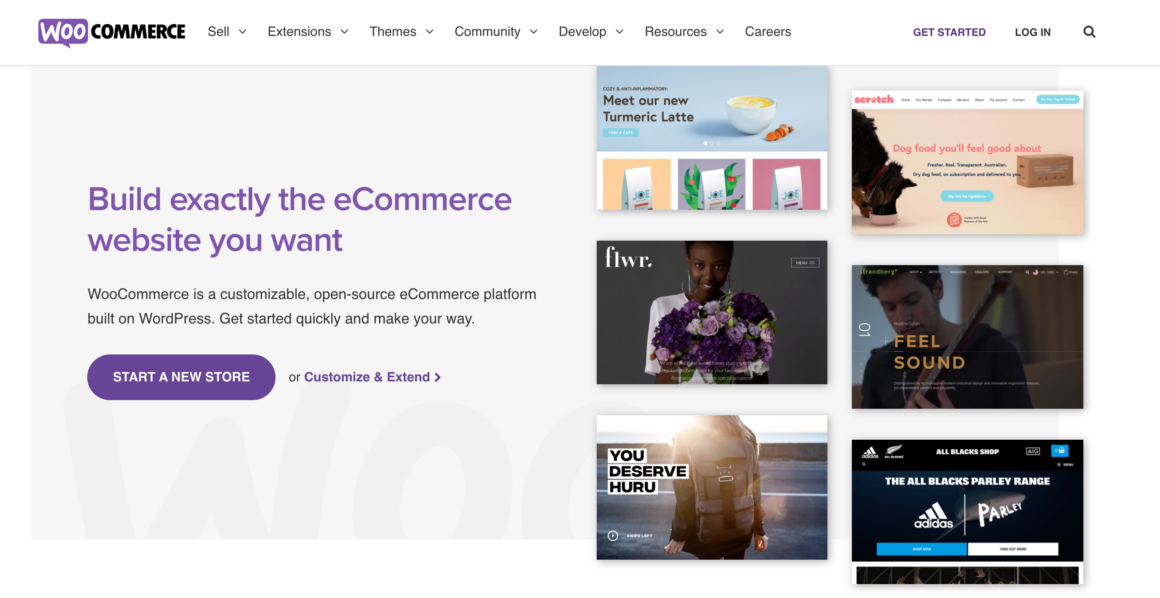Expand the Extensions dropdown arrow
The height and width of the screenshot is (598, 1160).
[344, 32]
